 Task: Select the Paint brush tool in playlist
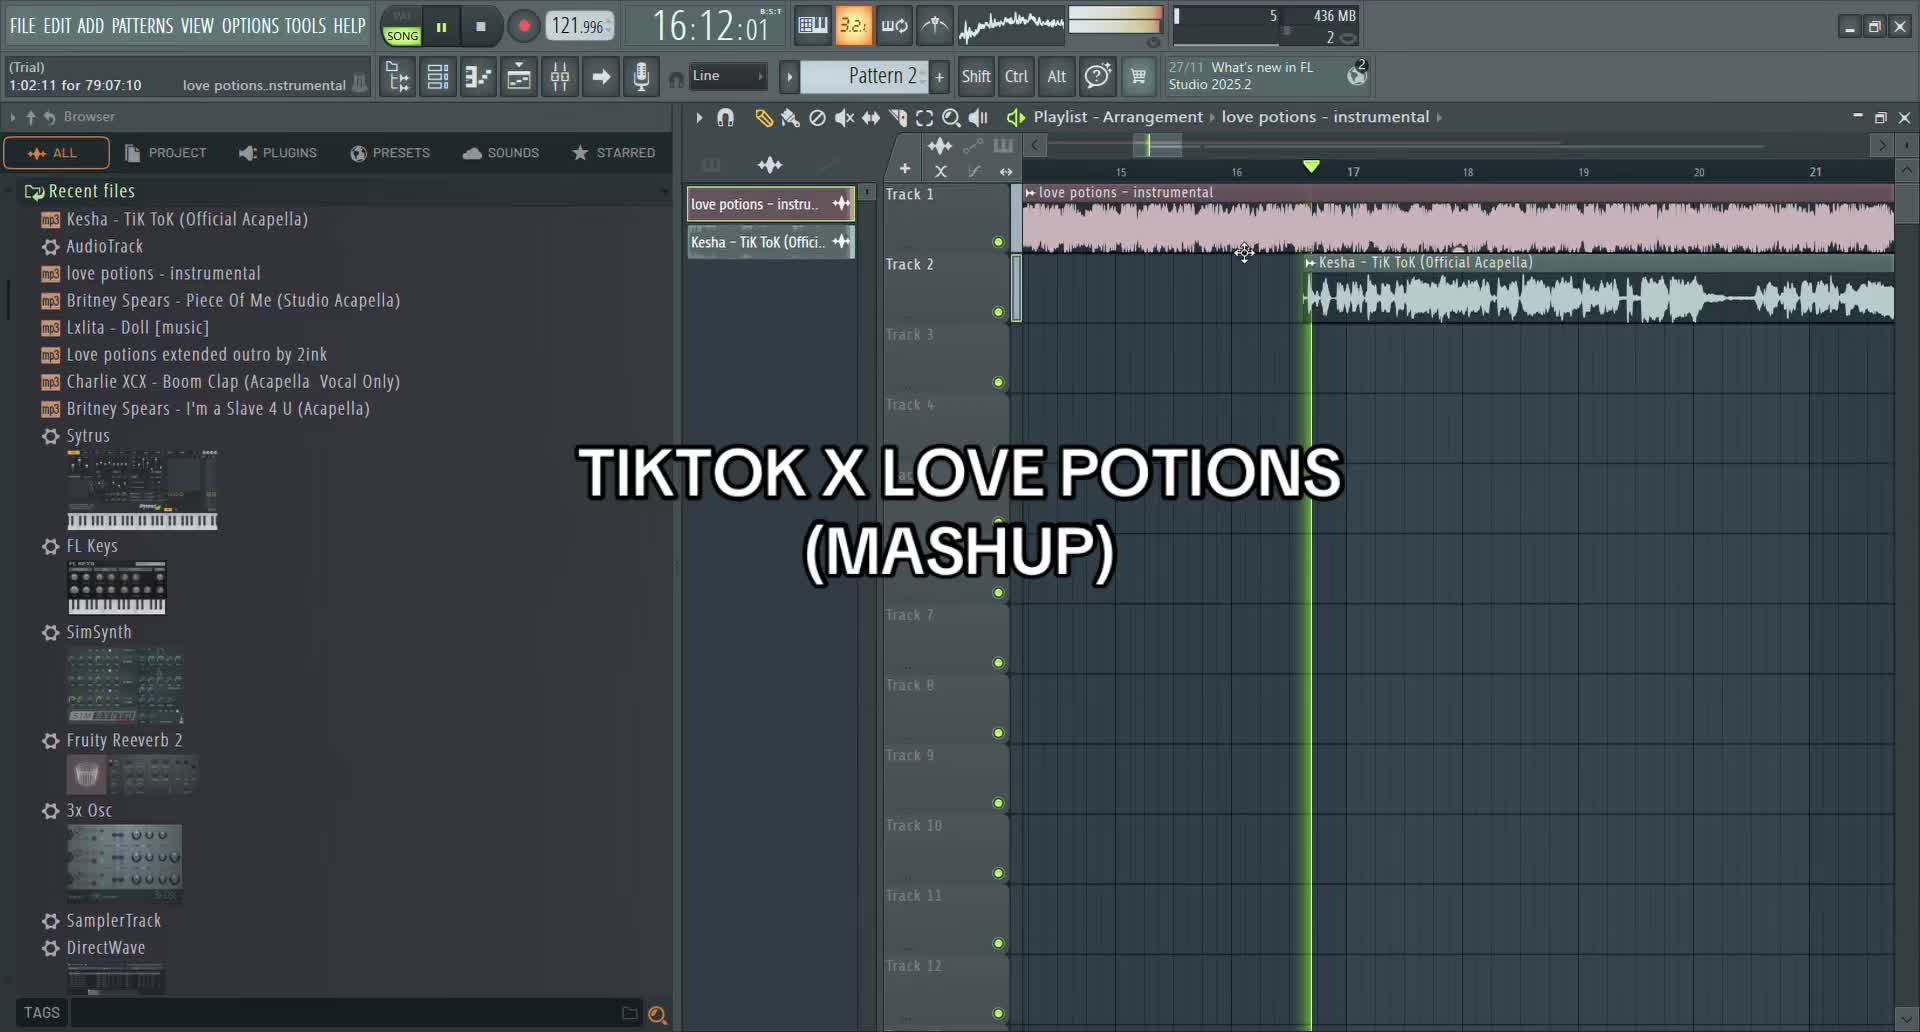(790, 118)
